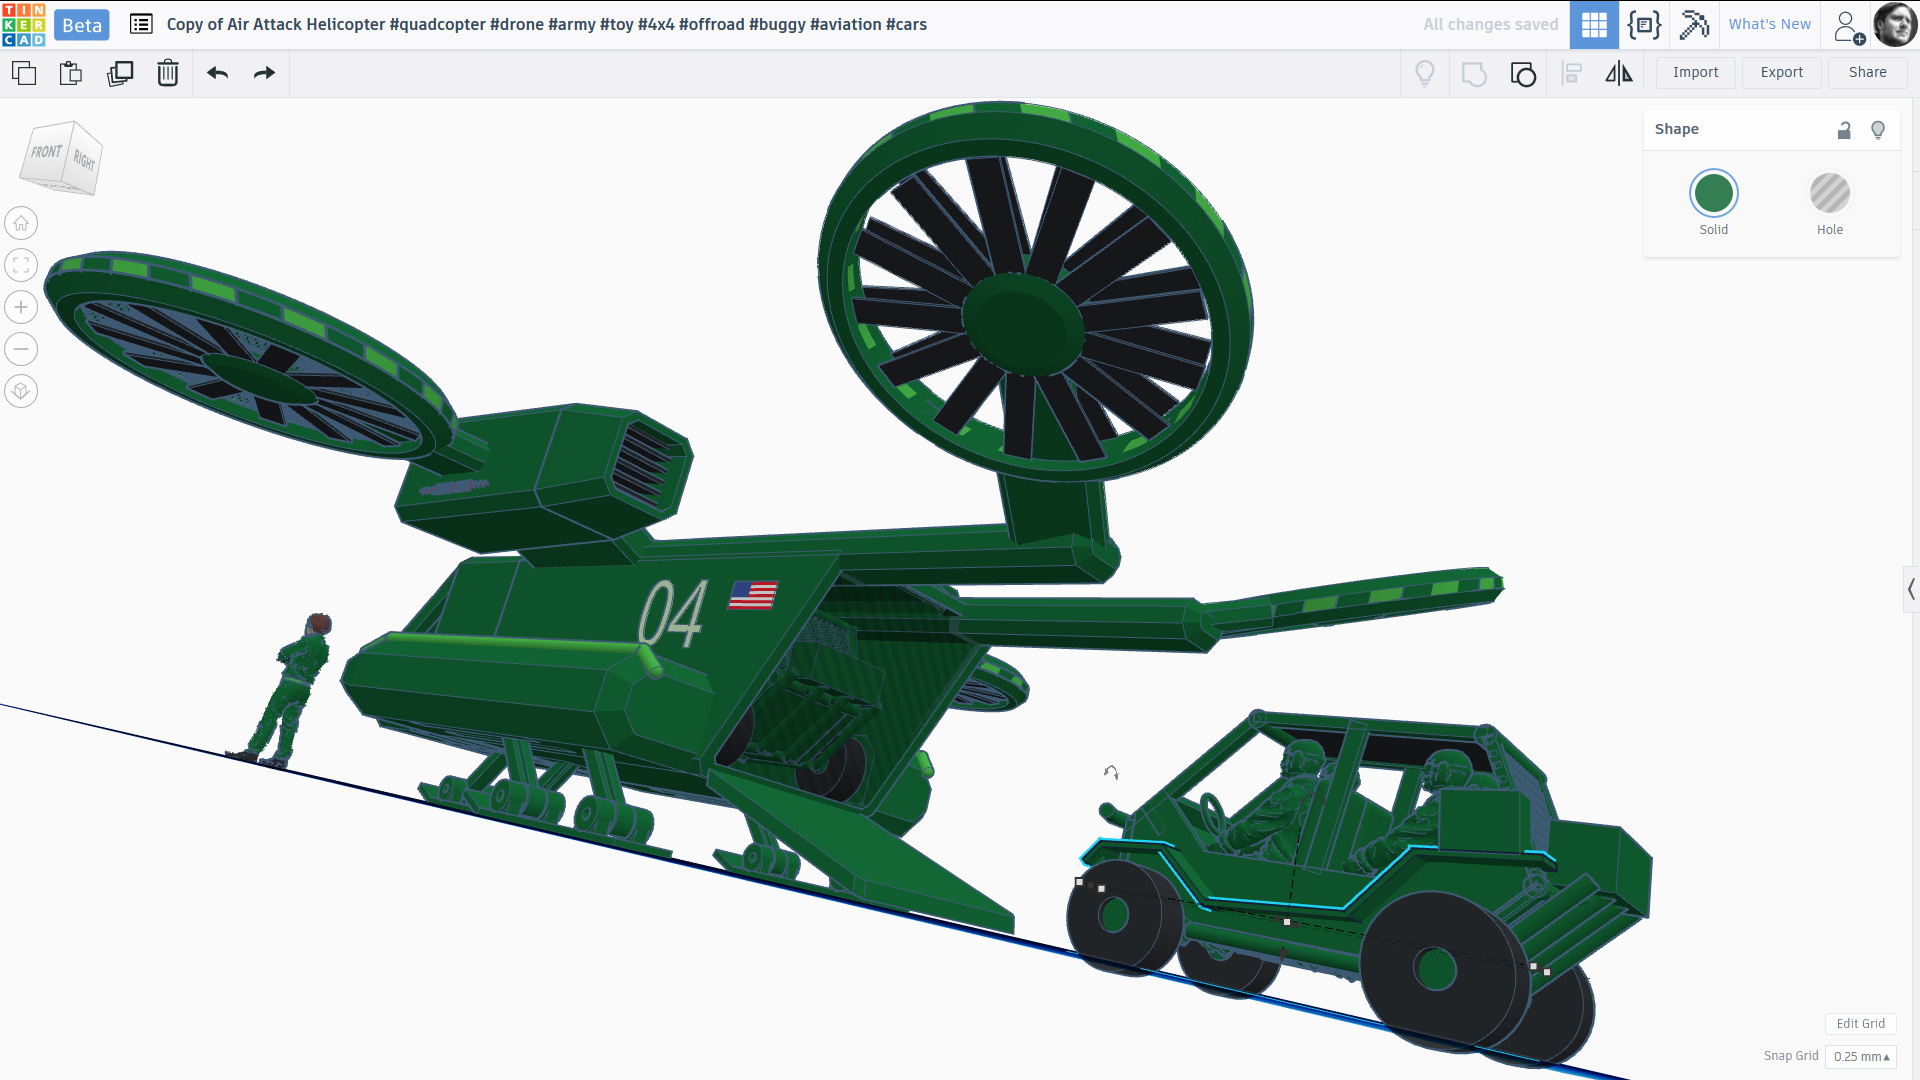
Task: Open the user profile avatar
Action: [1895, 24]
